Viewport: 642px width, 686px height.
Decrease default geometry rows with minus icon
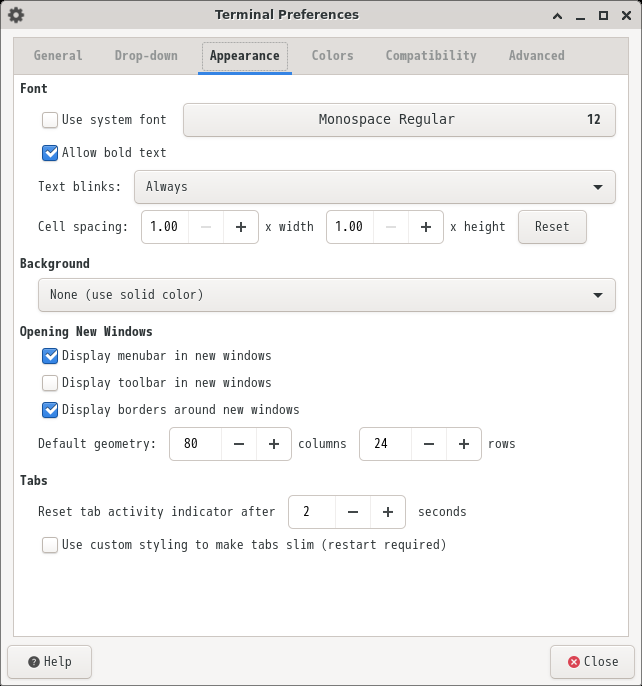(x=429, y=444)
